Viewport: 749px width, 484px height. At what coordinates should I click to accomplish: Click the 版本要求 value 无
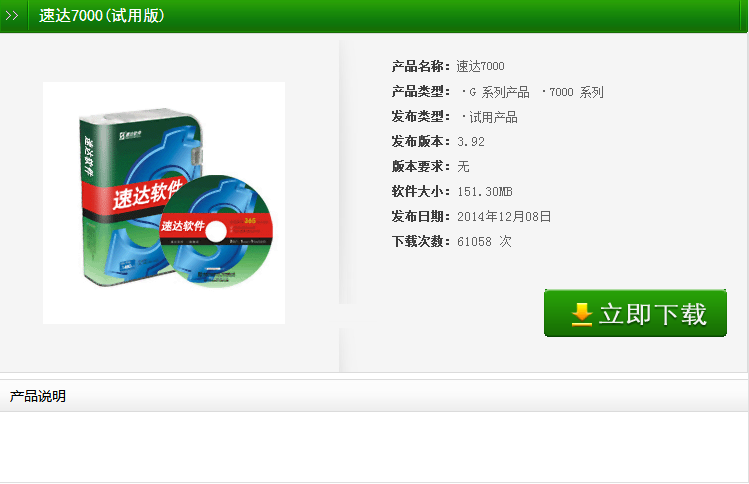point(463,167)
